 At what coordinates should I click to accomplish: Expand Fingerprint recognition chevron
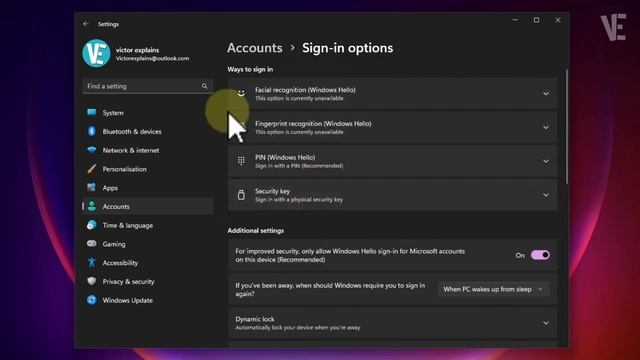coord(546,127)
